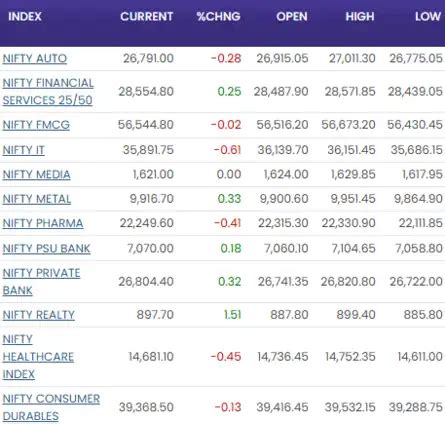Select NIFTY FMCG low value 56,430.45
Viewport: 445px width, 424px height.
tap(415, 125)
